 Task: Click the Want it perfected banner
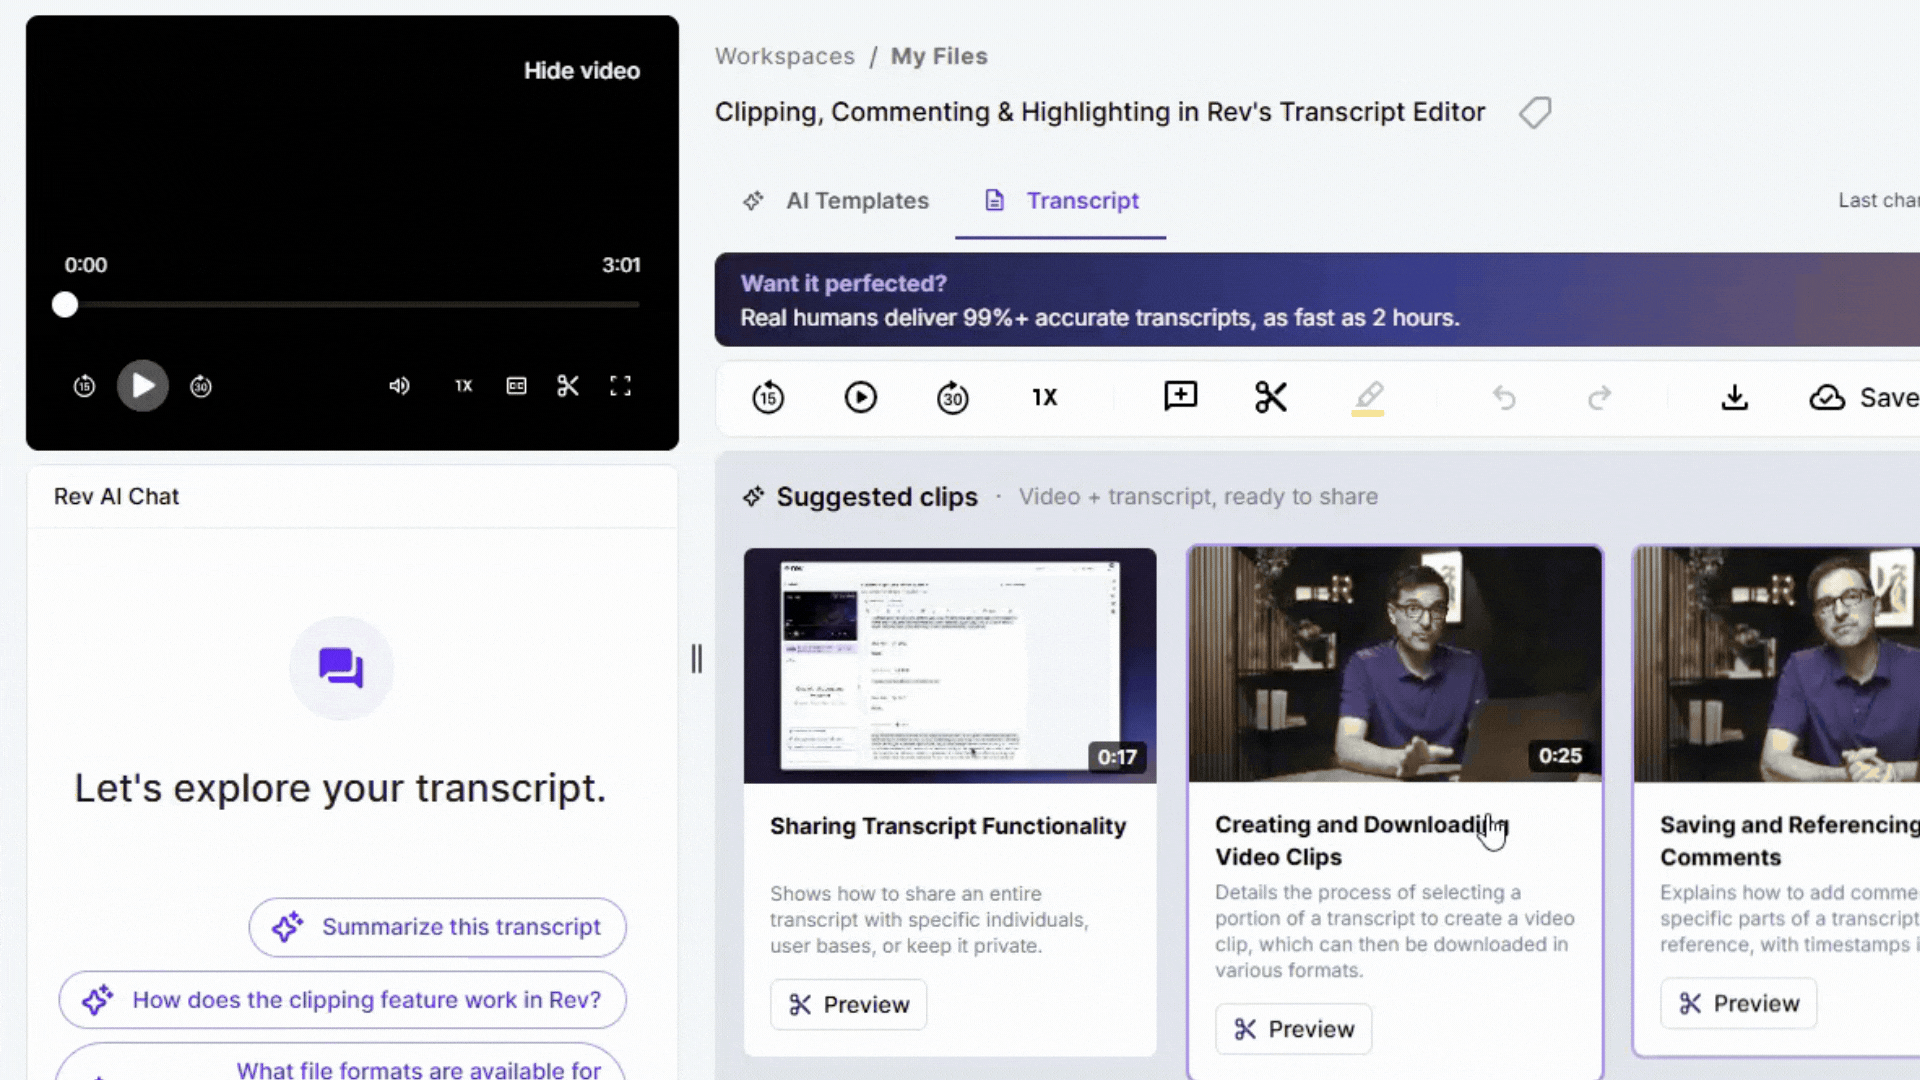pos(1317,300)
